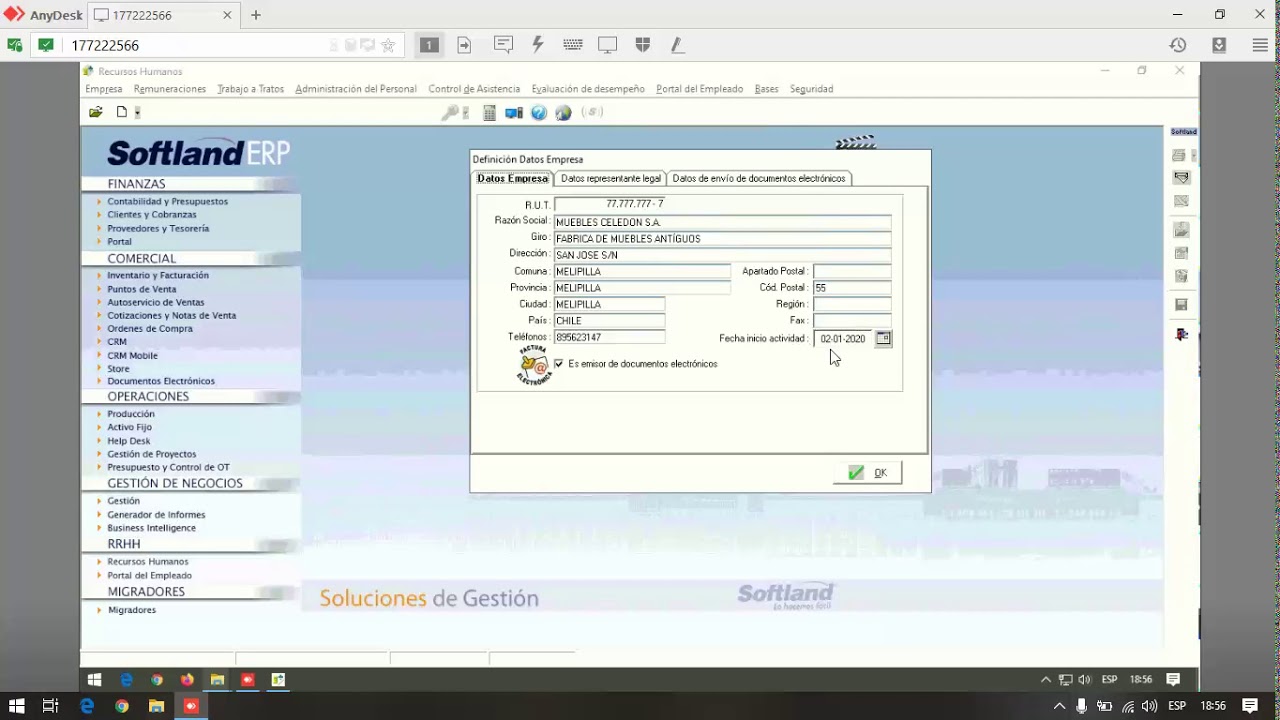Click the Fecha inicio actividad date field

click(843, 339)
